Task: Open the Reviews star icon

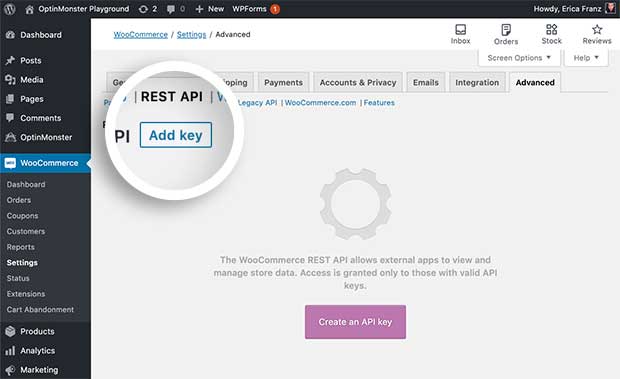Action: [597, 29]
